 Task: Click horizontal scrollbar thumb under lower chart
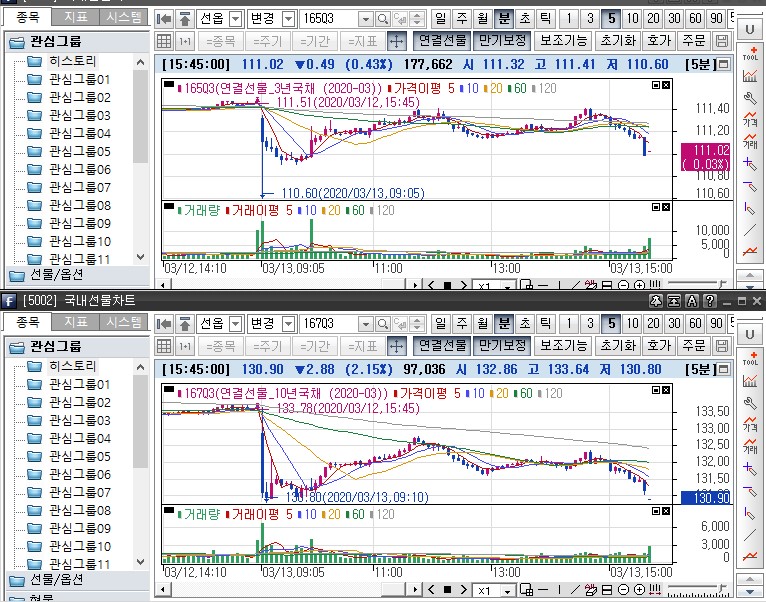click(x=393, y=591)
